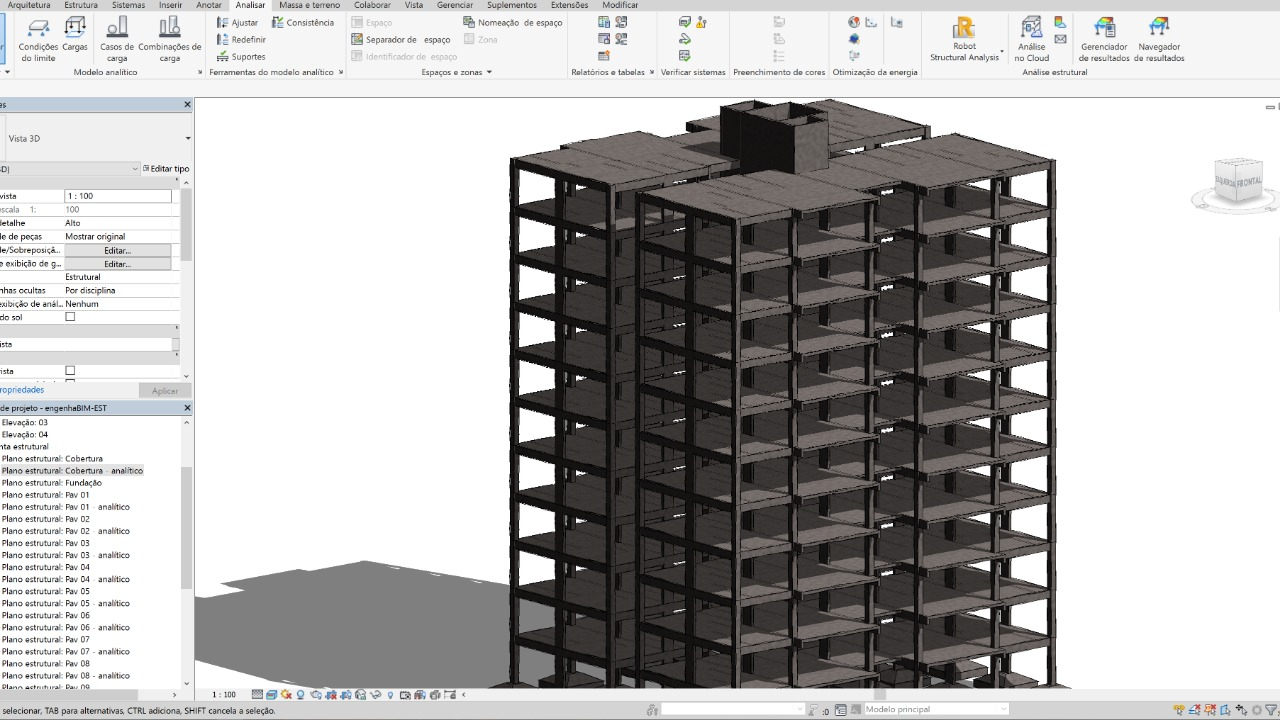Expand the Vista 3D type selector dropdown

click(187, 139)
